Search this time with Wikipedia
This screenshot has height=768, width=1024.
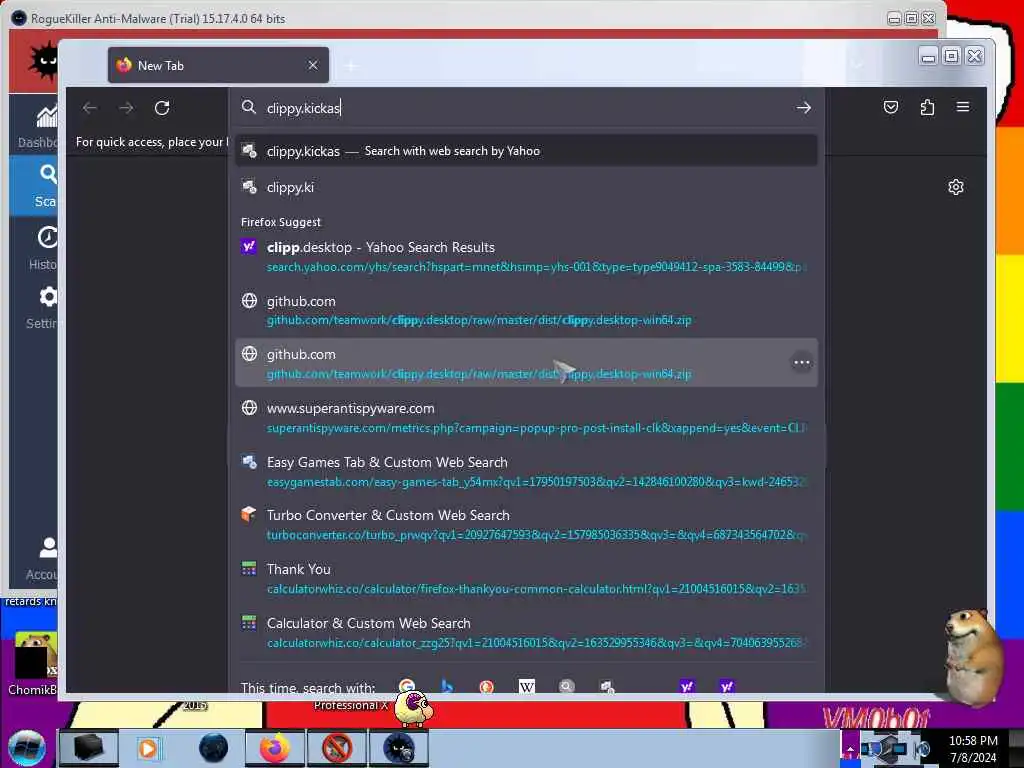pyautogui.click(x=526, y=686)
